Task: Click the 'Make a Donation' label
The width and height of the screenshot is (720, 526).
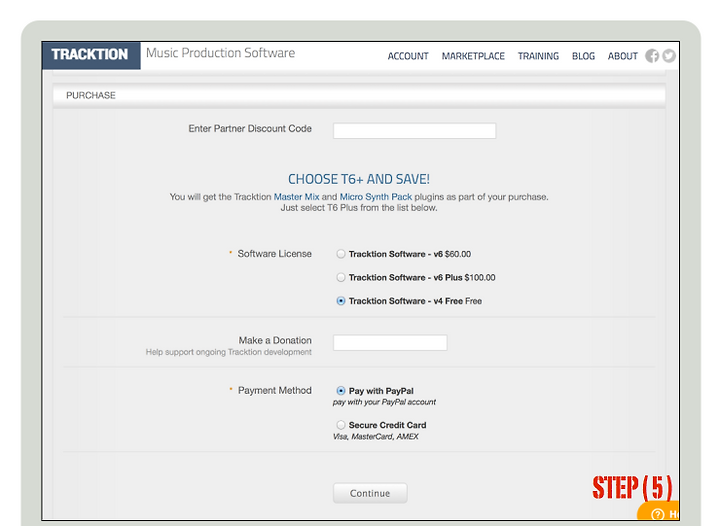Action: click(x=275, y=340)
